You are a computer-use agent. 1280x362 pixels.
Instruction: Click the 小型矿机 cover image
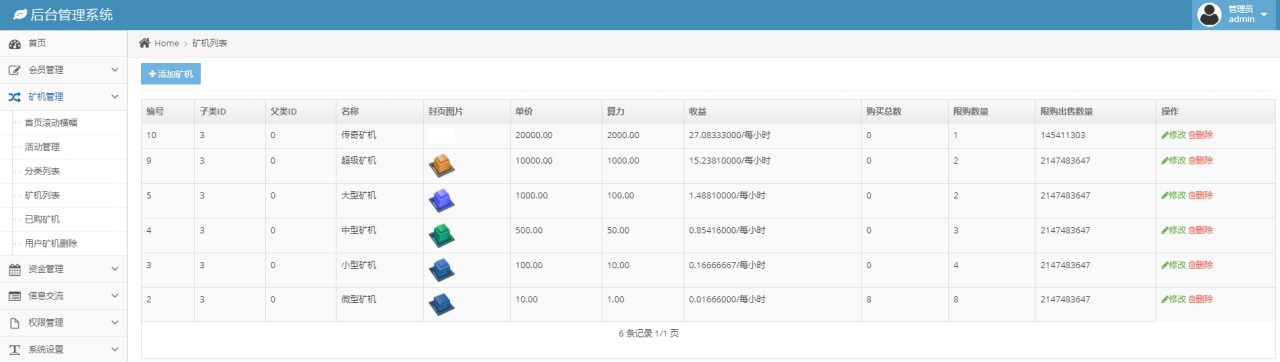click(x=441, y=270)
